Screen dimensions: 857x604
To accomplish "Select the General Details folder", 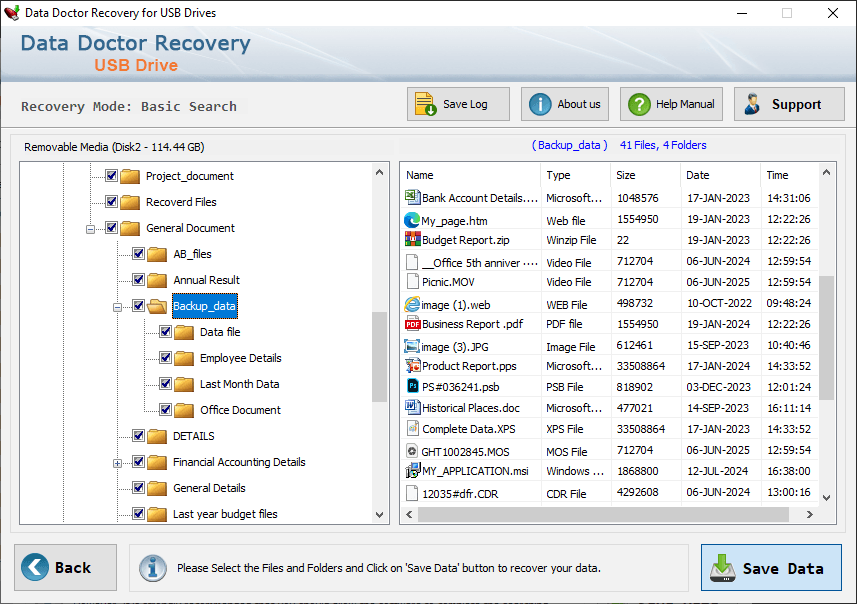I will click(x=209, y=488).
